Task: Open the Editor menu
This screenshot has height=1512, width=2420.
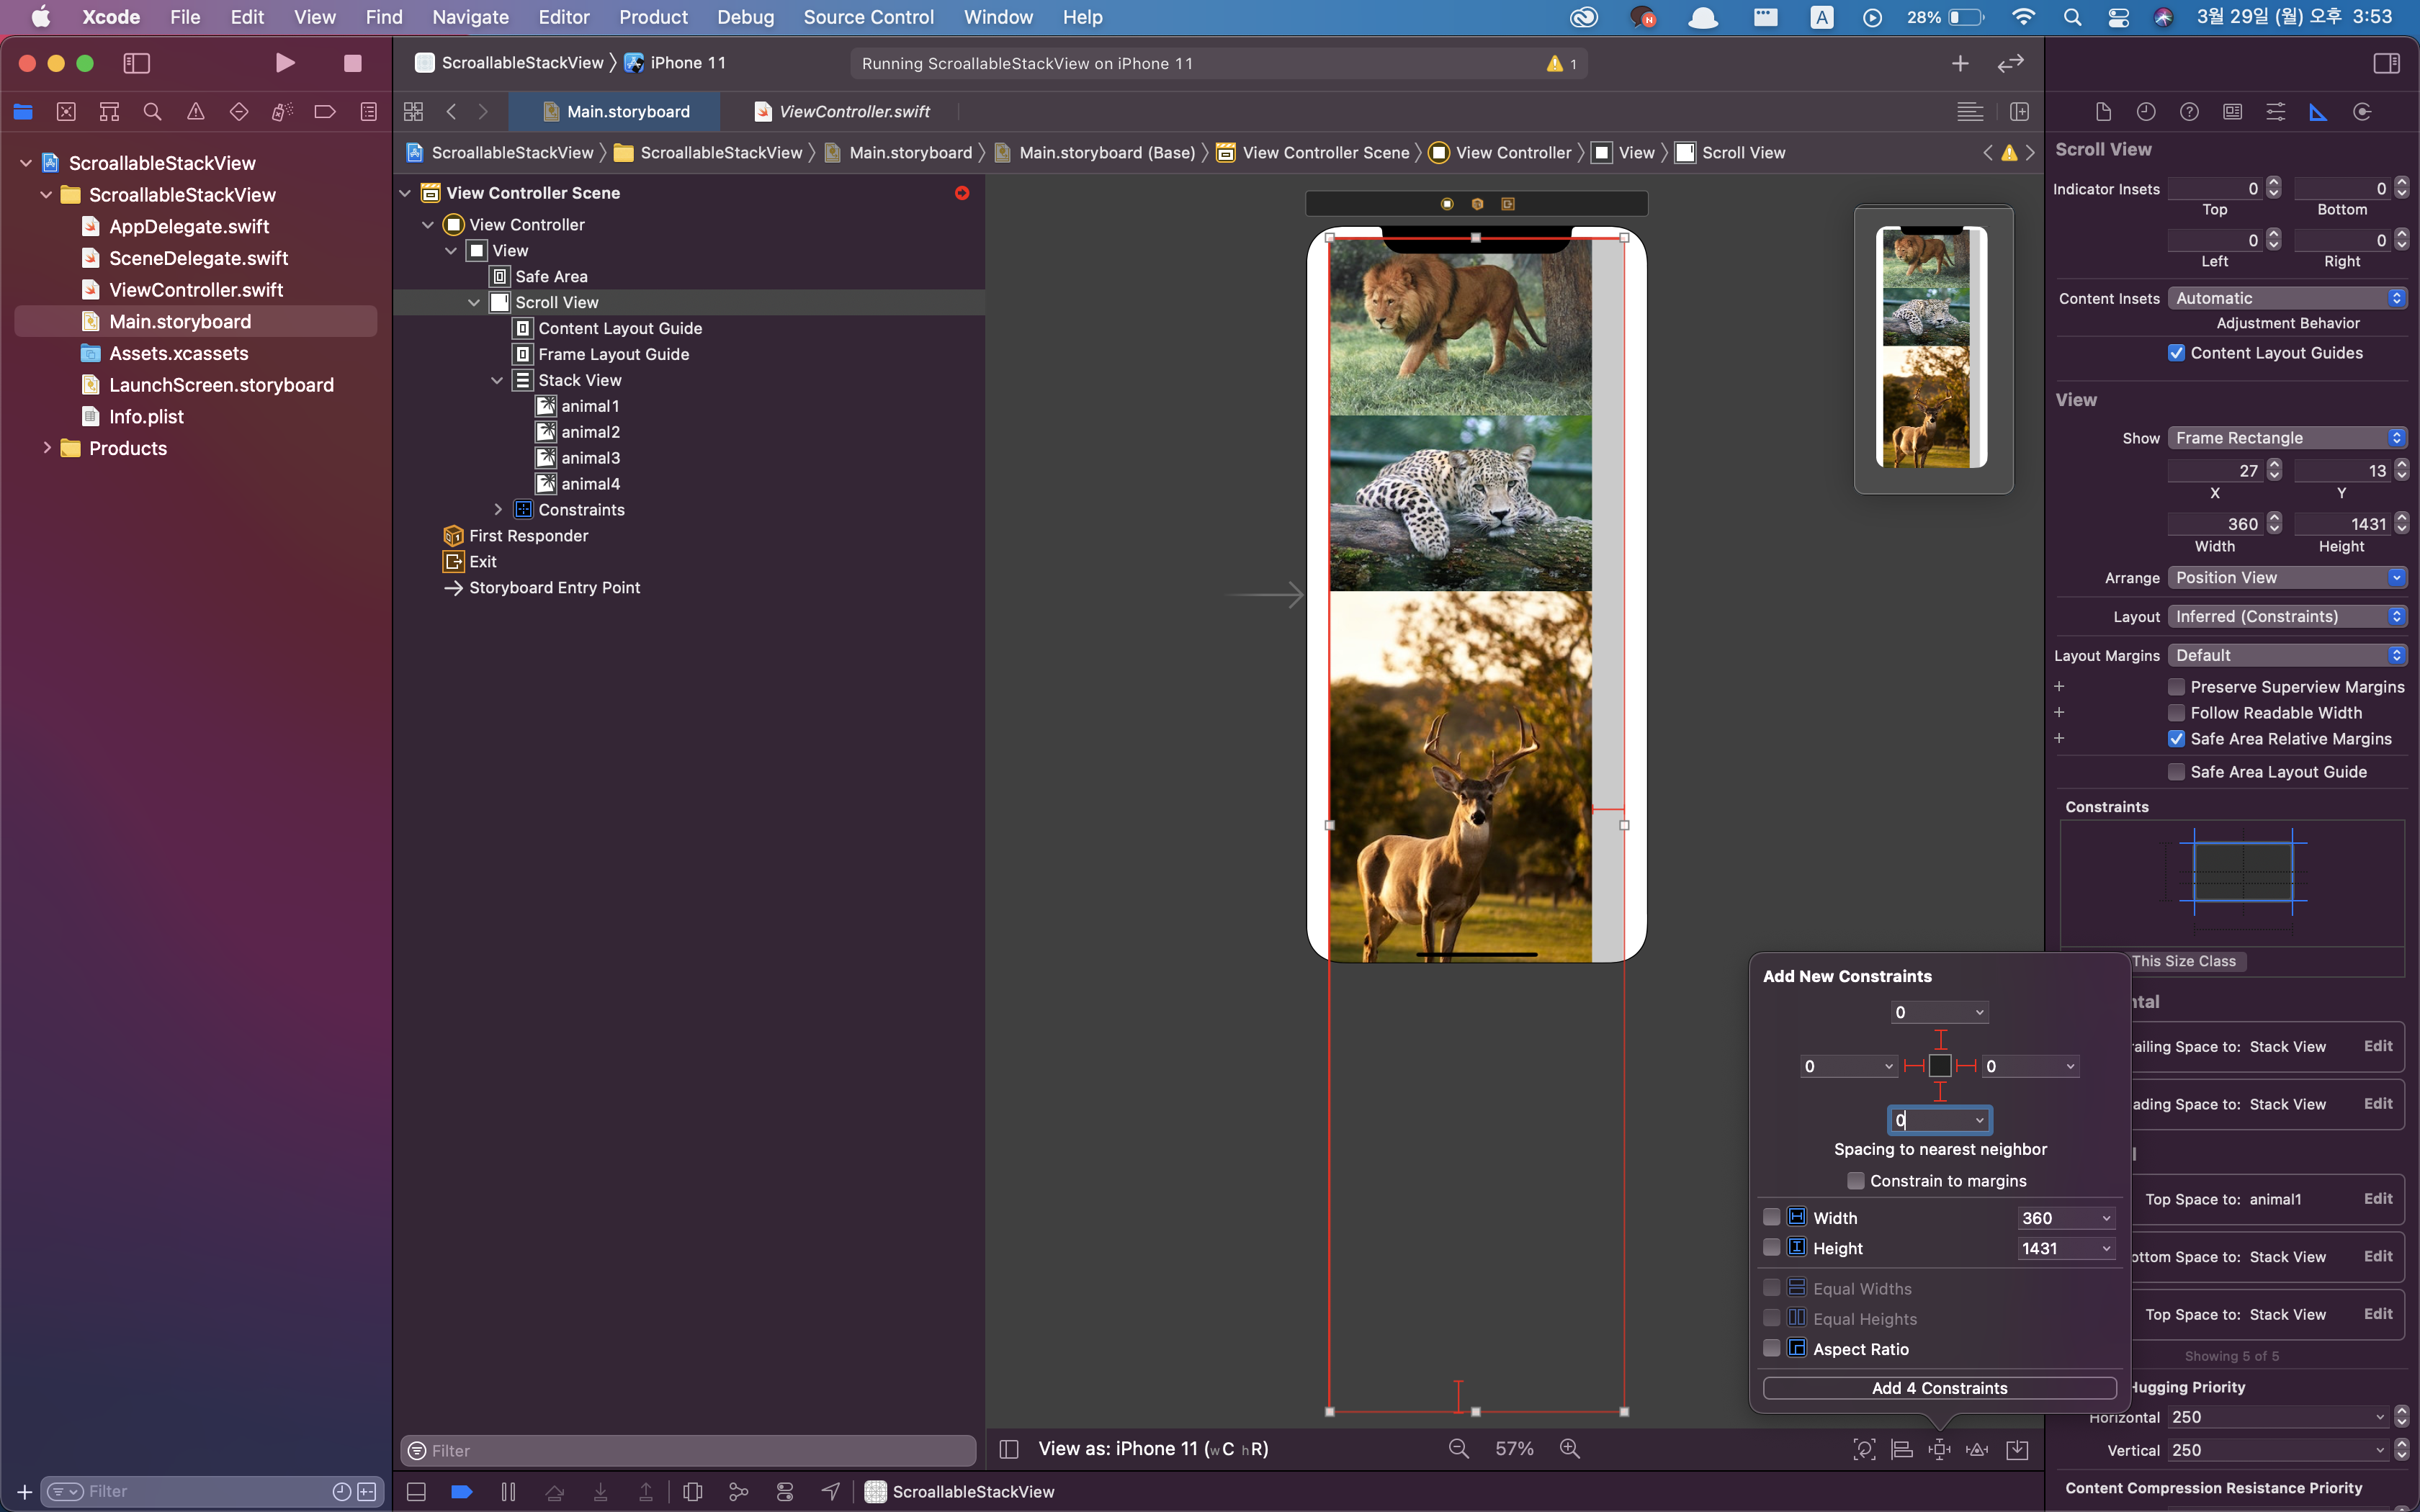Action: [x=564, y=17]
